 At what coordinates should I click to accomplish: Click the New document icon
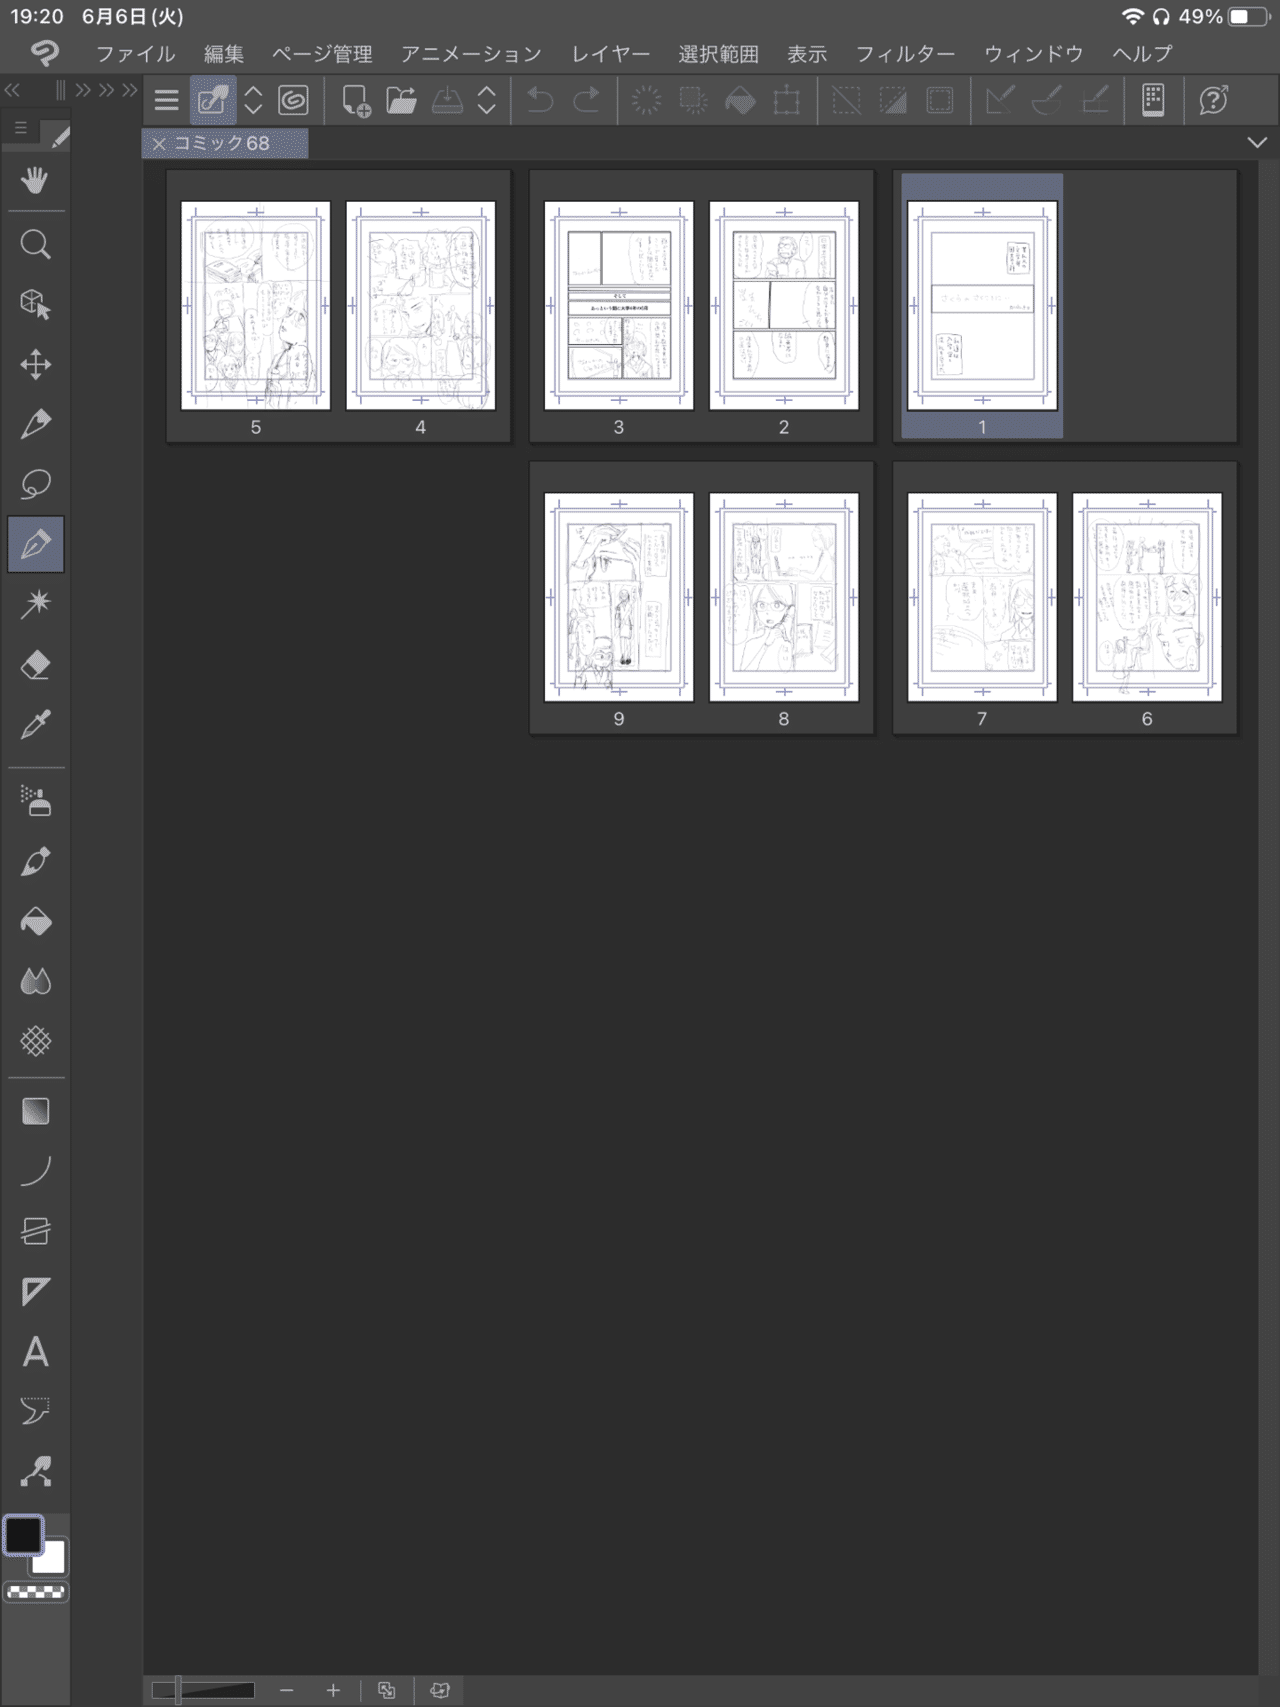(356, 100)
